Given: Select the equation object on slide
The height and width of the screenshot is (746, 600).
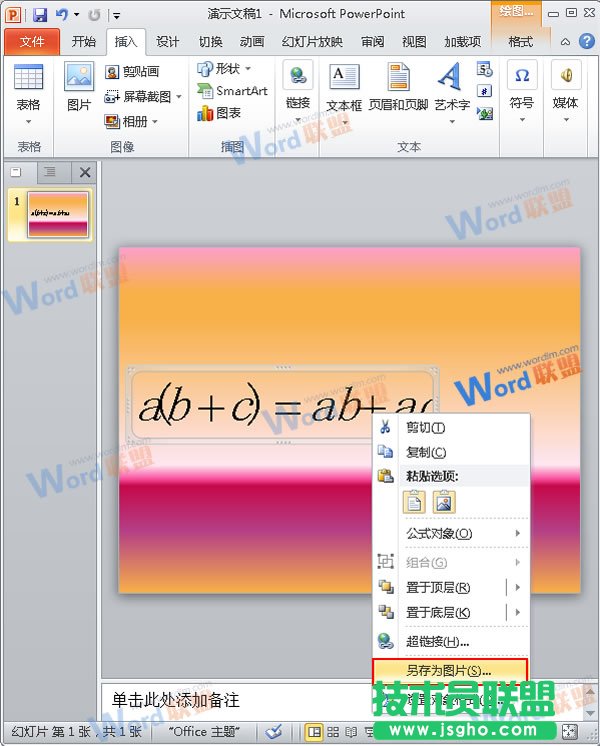Looking at the screenshot, I should (x=283, y=405).
